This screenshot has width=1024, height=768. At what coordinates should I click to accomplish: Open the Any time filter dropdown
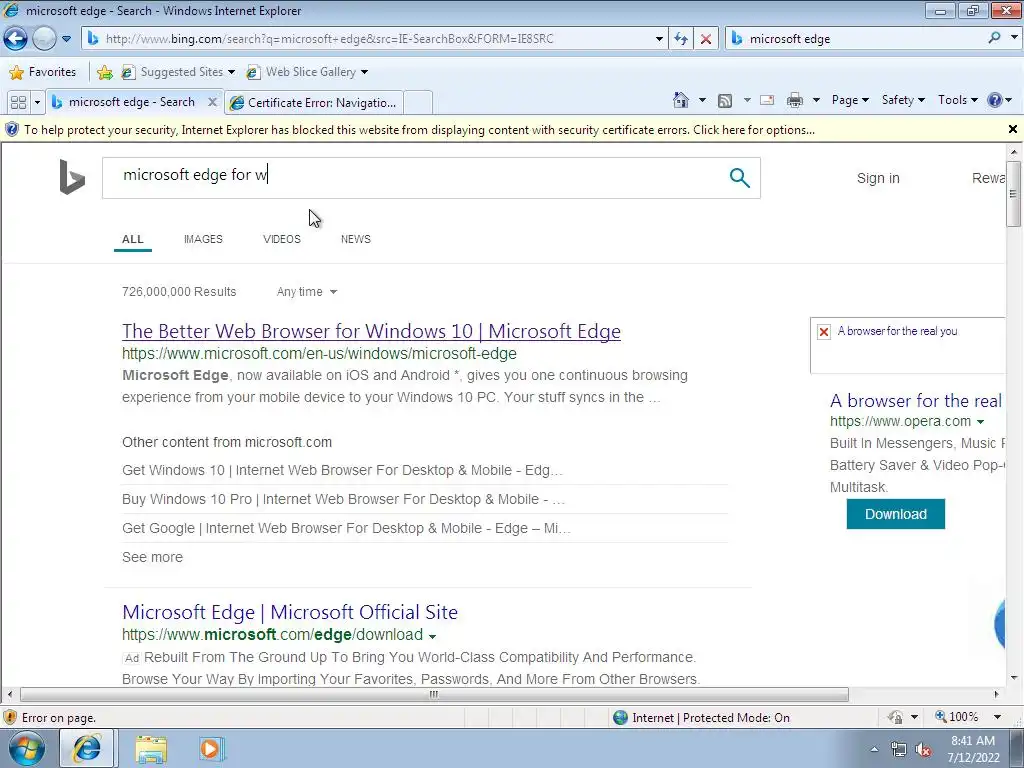click(306, 292)
